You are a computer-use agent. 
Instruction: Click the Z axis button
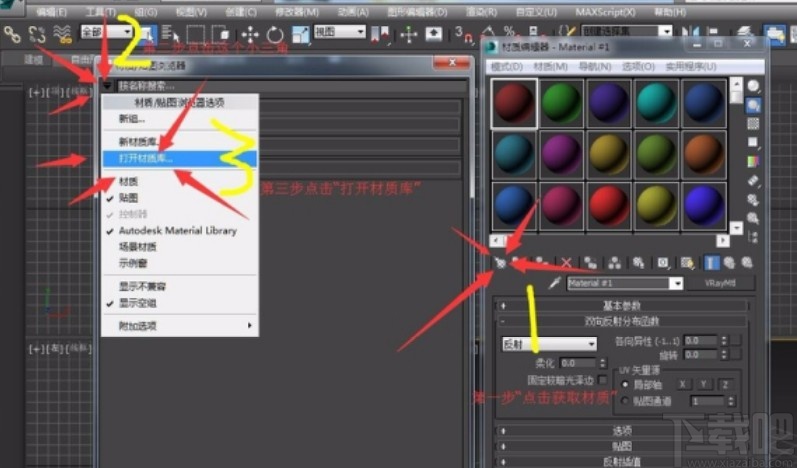point(725,385)
